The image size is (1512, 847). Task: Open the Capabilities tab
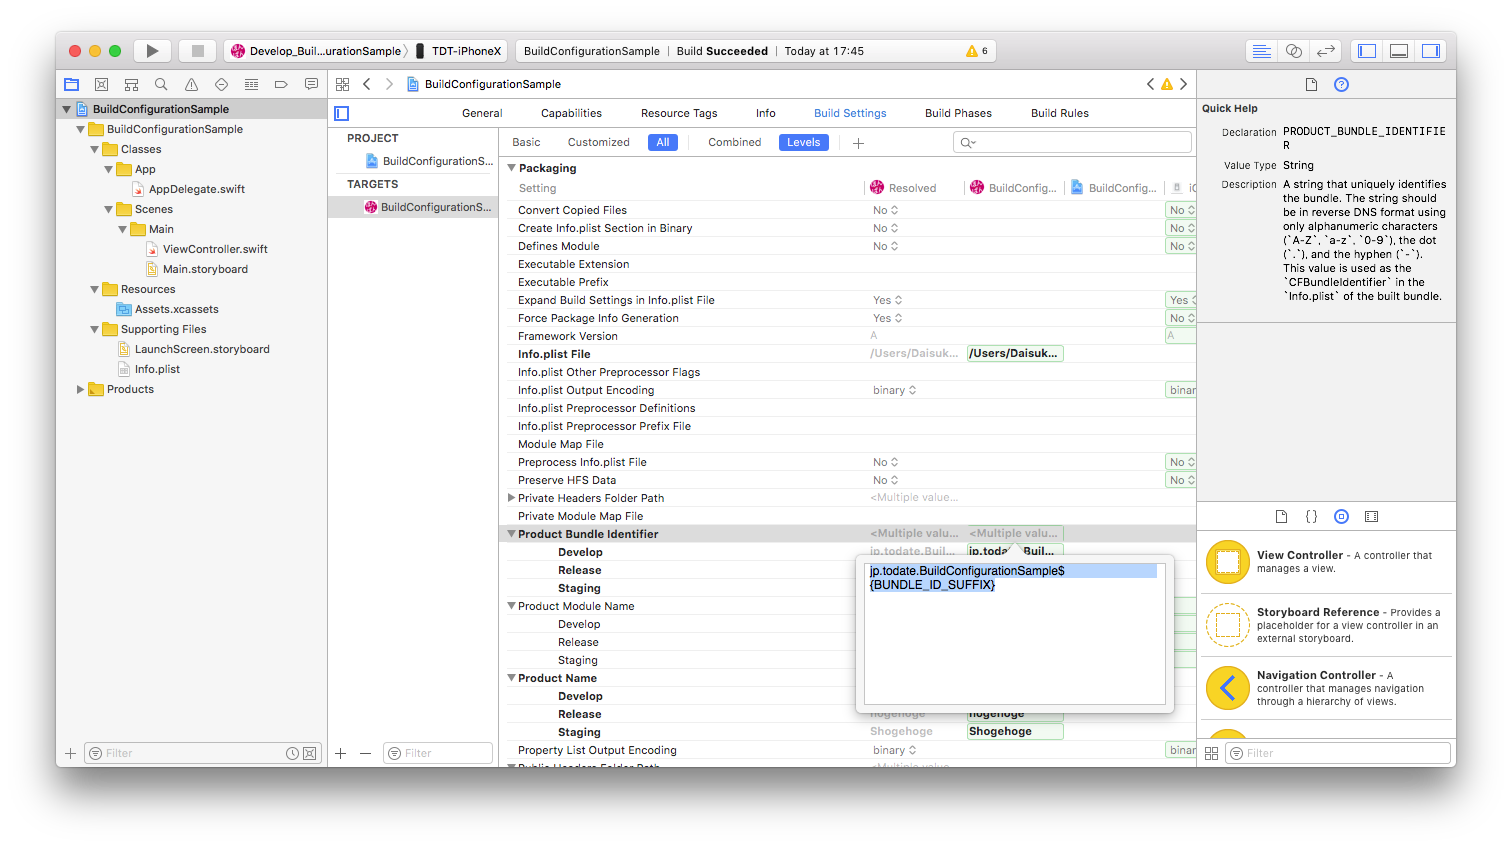571,113
